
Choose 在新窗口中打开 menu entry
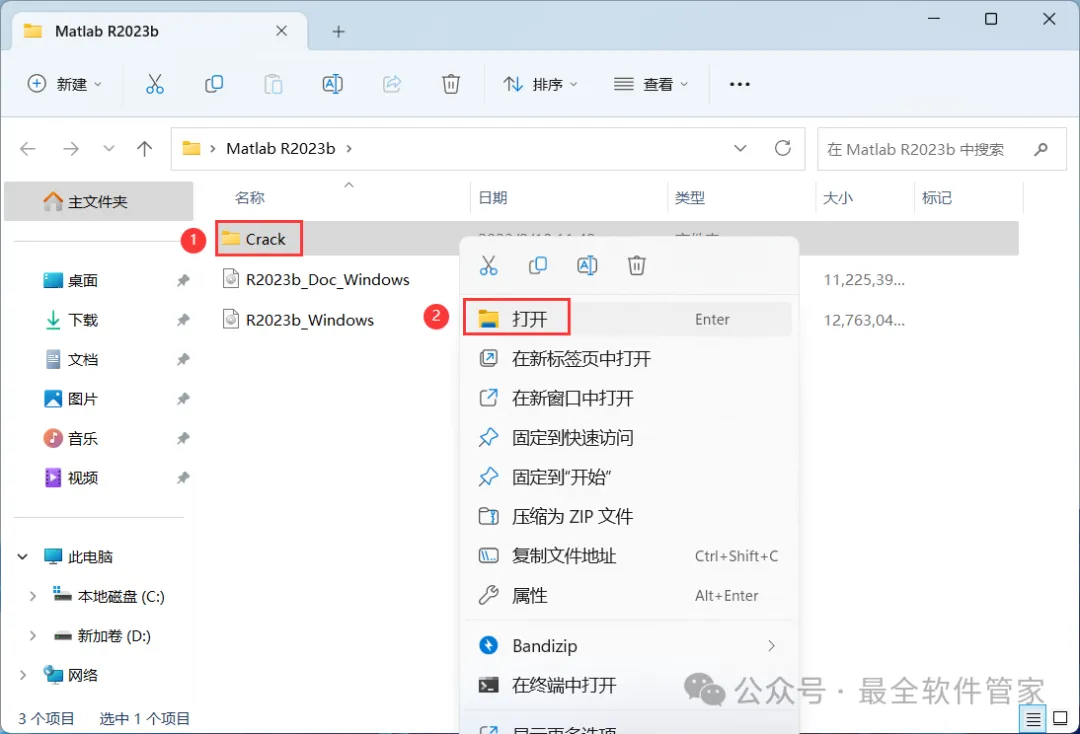coord(627,398)
